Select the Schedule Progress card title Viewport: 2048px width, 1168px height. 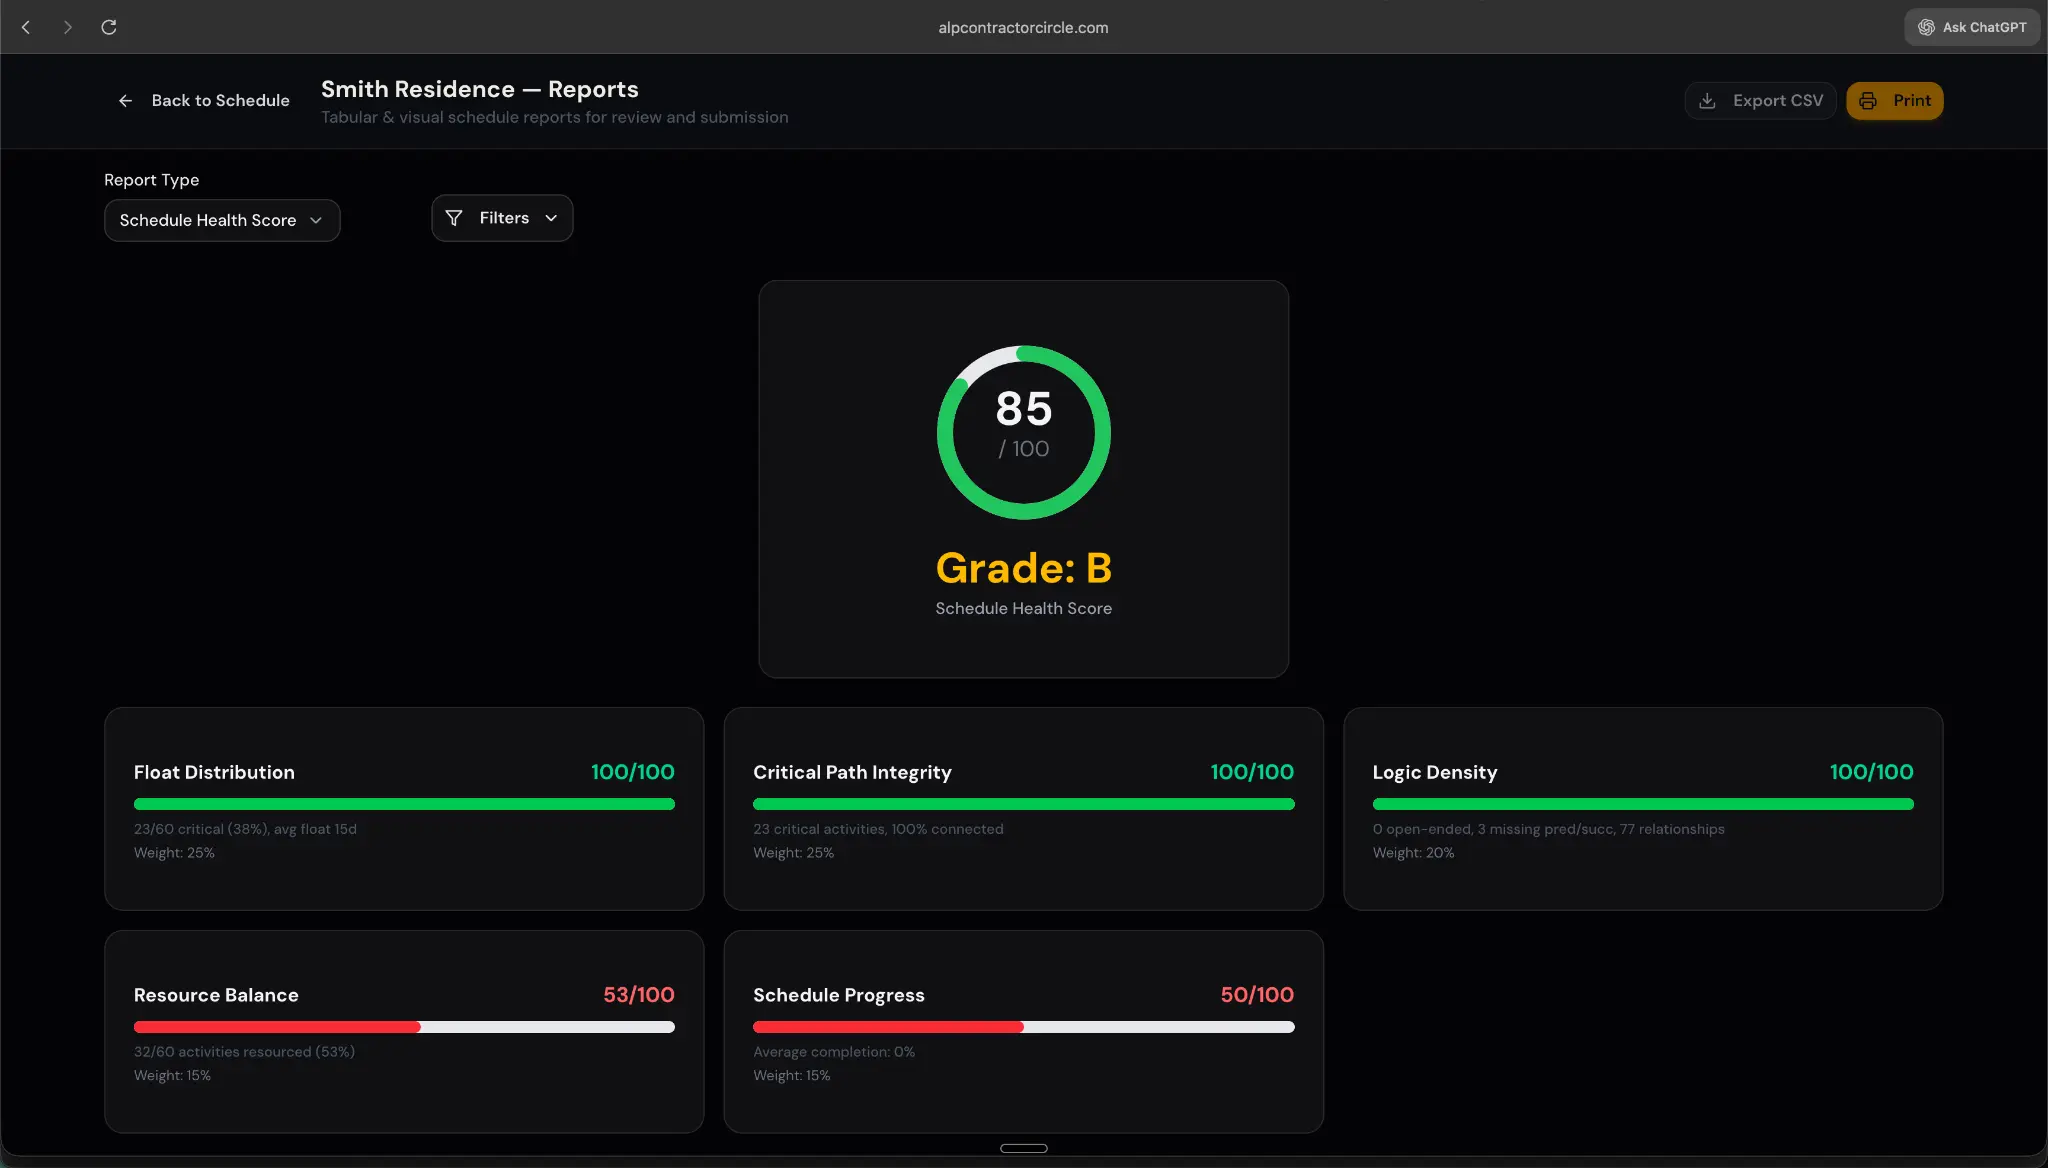839,995
